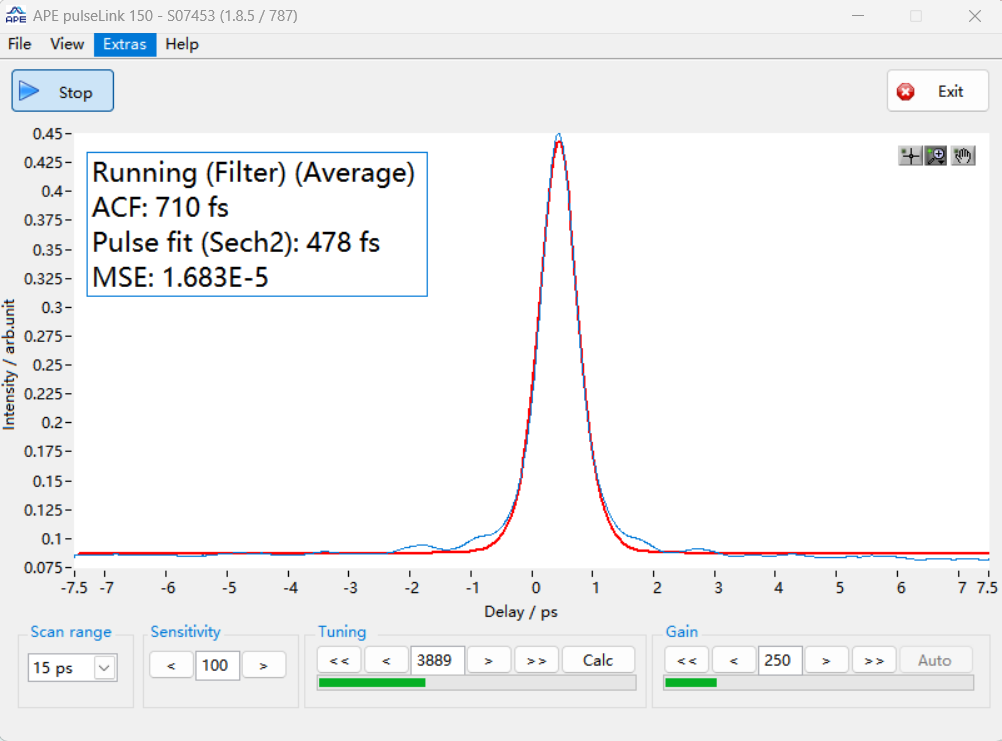This screenshot has width=1002, height=741.
Task: Open the View menu
Action: (67, 44)
